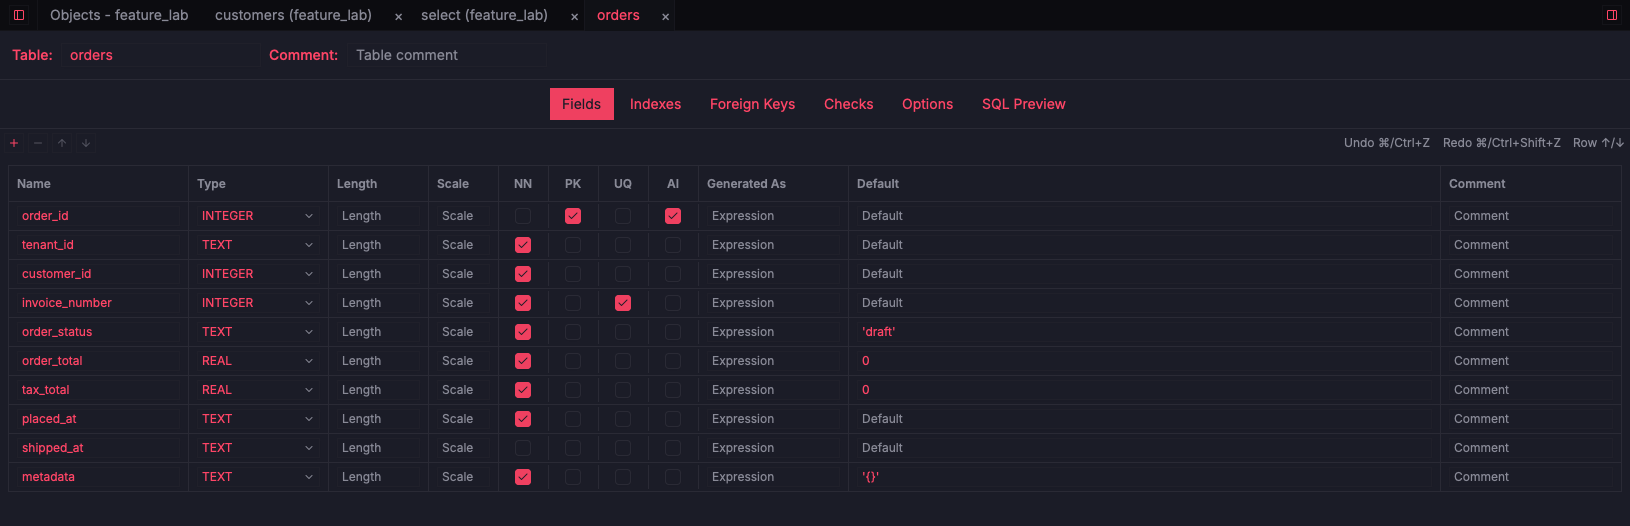Edit default value 'draft' for order_status
This screenshot has width=1630, height=526.
click(1144, 332)
